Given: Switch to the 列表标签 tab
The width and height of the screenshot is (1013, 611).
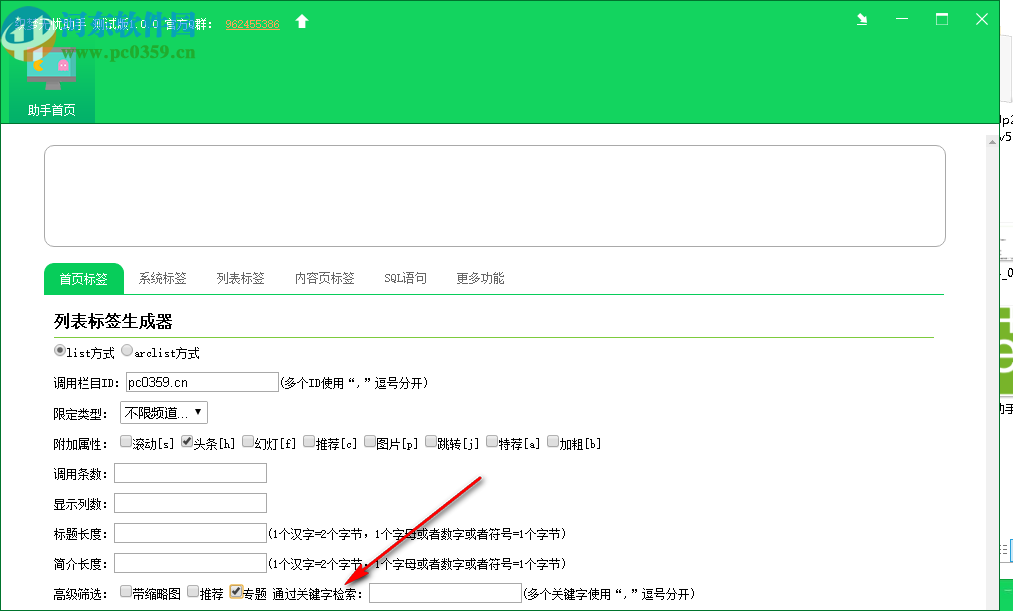Looking at the screenshot, I should point(240,278).
